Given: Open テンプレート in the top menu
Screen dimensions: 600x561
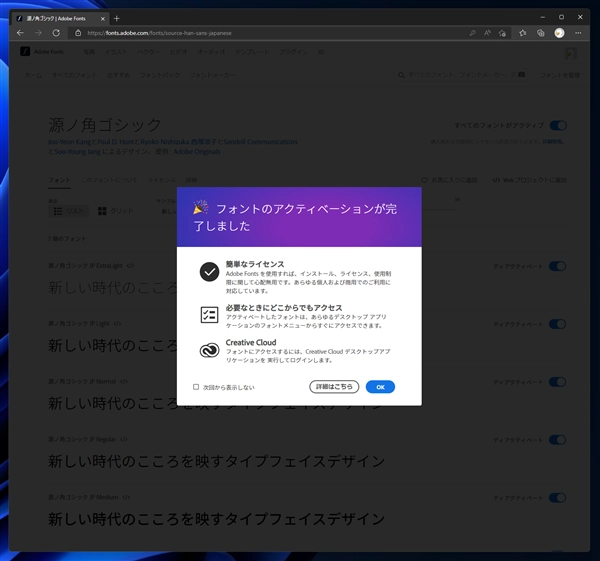Looking at the screenshot, I should pyautogui.click(x=252, y=52).
